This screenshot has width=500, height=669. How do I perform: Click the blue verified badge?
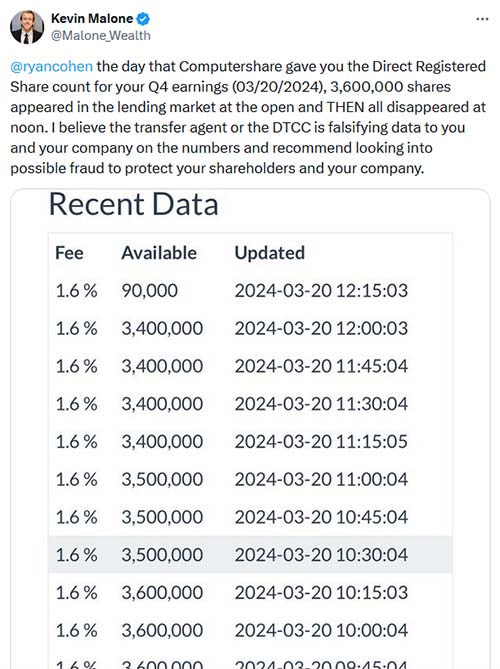(x=143, y=19)
